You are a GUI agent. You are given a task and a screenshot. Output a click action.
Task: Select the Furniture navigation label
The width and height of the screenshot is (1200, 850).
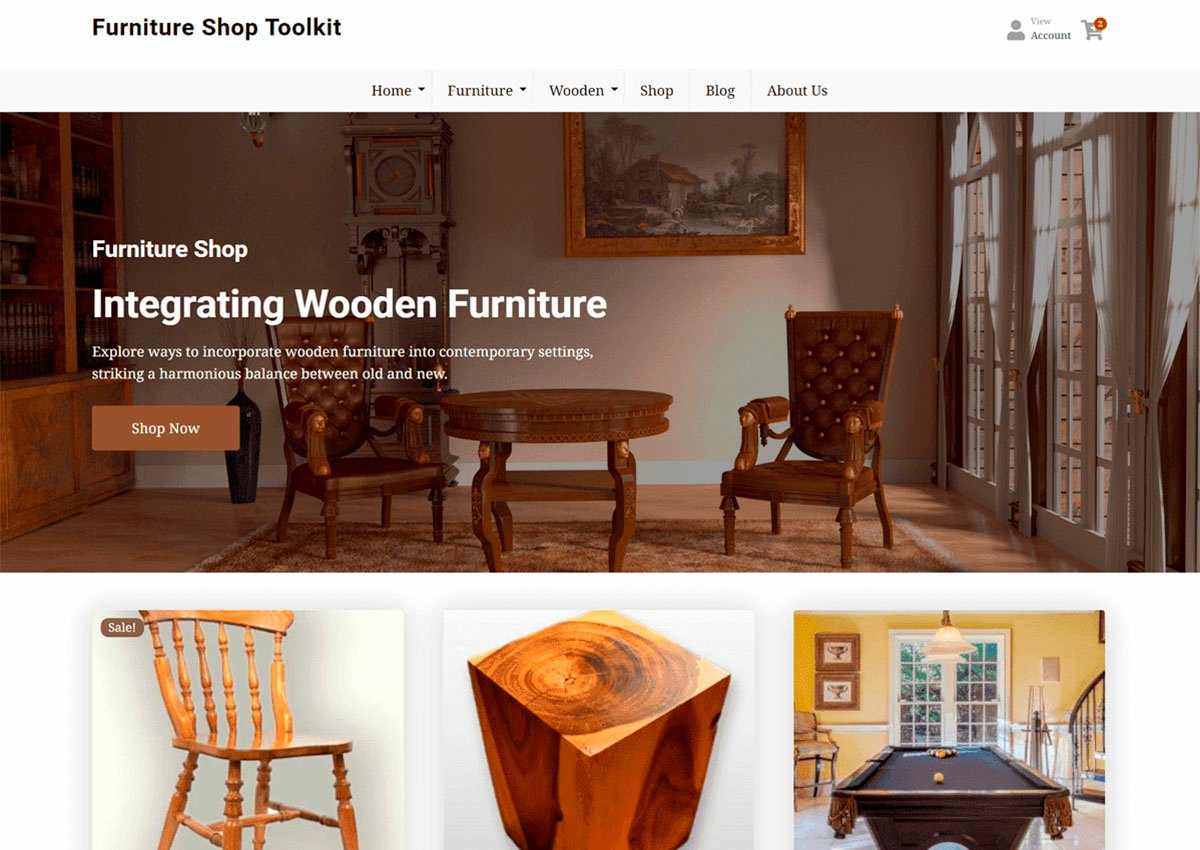coord(480,90)
